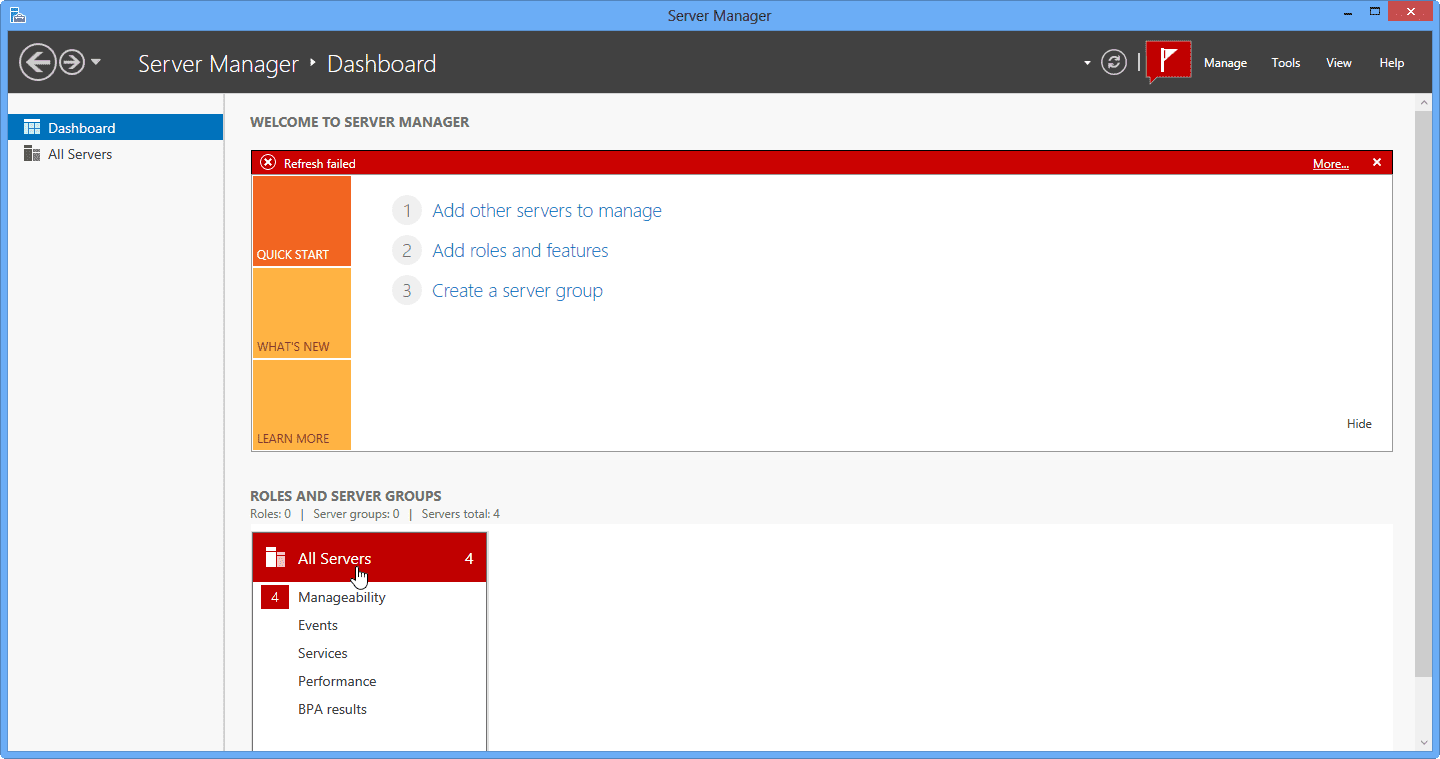Viewport: 1440px width, 759px height.
Task: Click the Refresh failed error icon
Action: tap(268, 163)
